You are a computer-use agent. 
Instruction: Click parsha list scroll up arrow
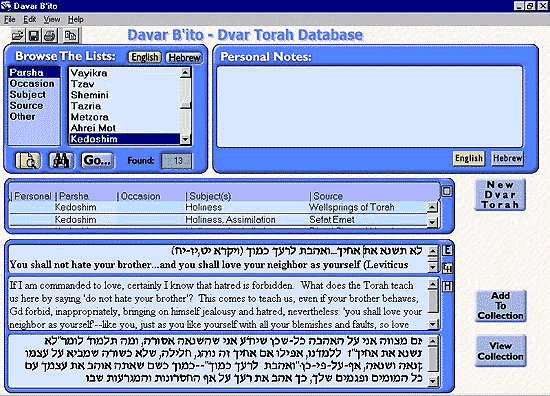(185, 73)
